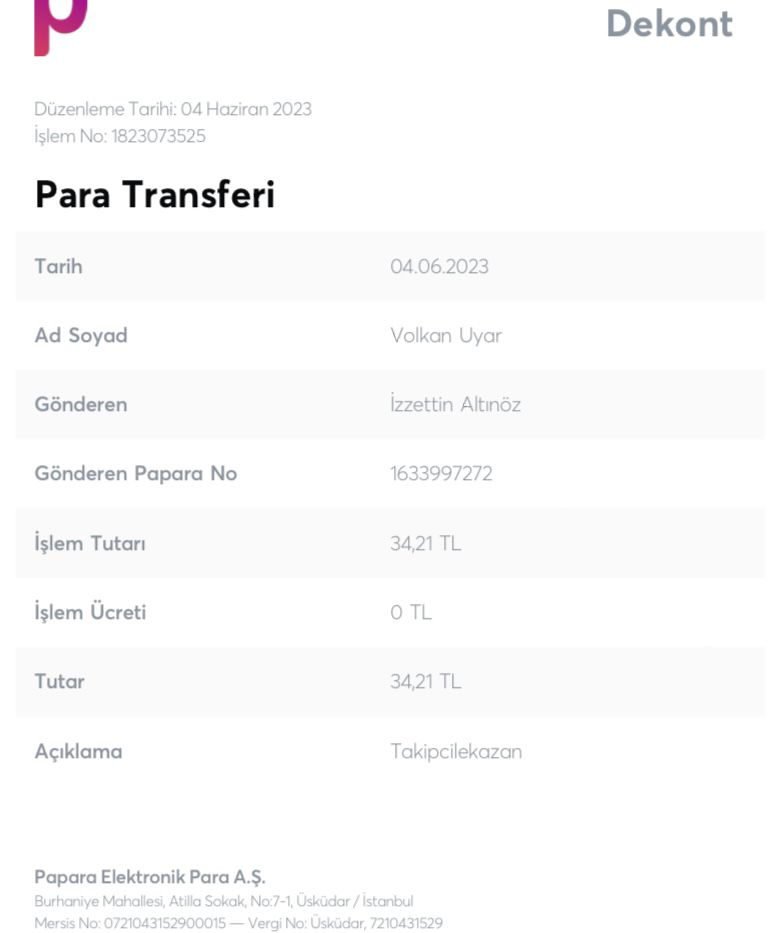The image size is (774, 933).
Task: Click the Dekont heading text
Action: pos(669,24)
